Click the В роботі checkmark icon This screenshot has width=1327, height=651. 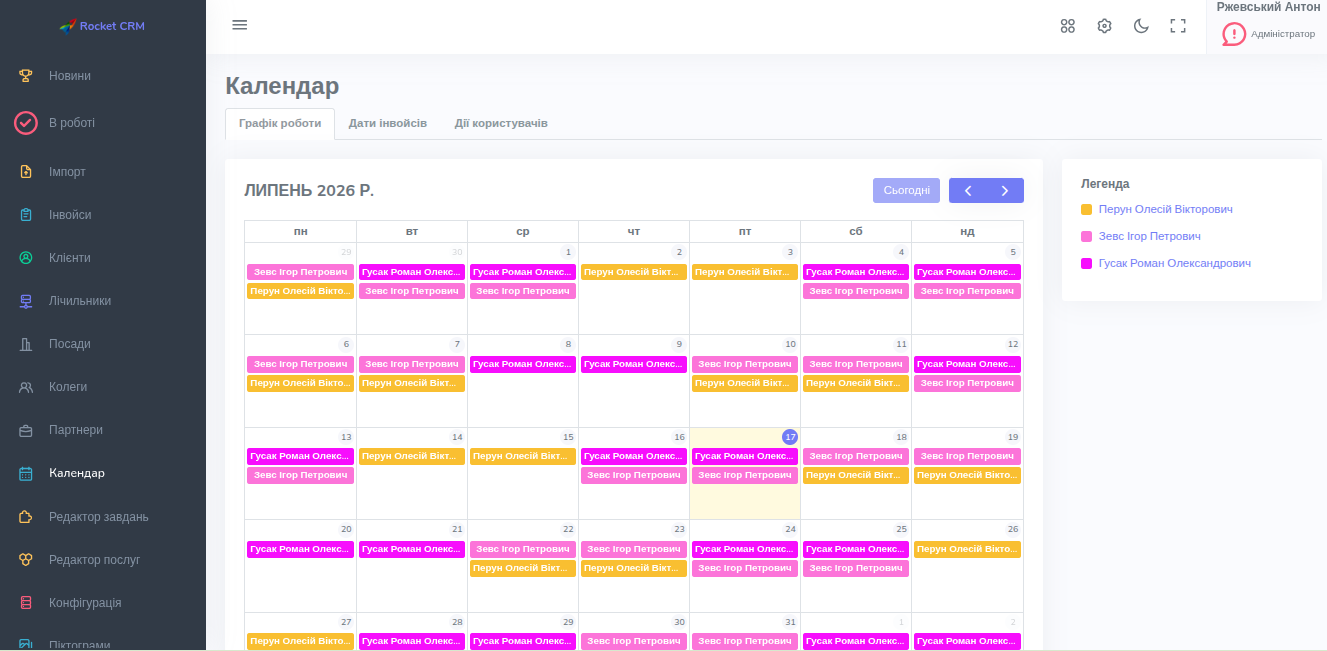tap(26, 123)
